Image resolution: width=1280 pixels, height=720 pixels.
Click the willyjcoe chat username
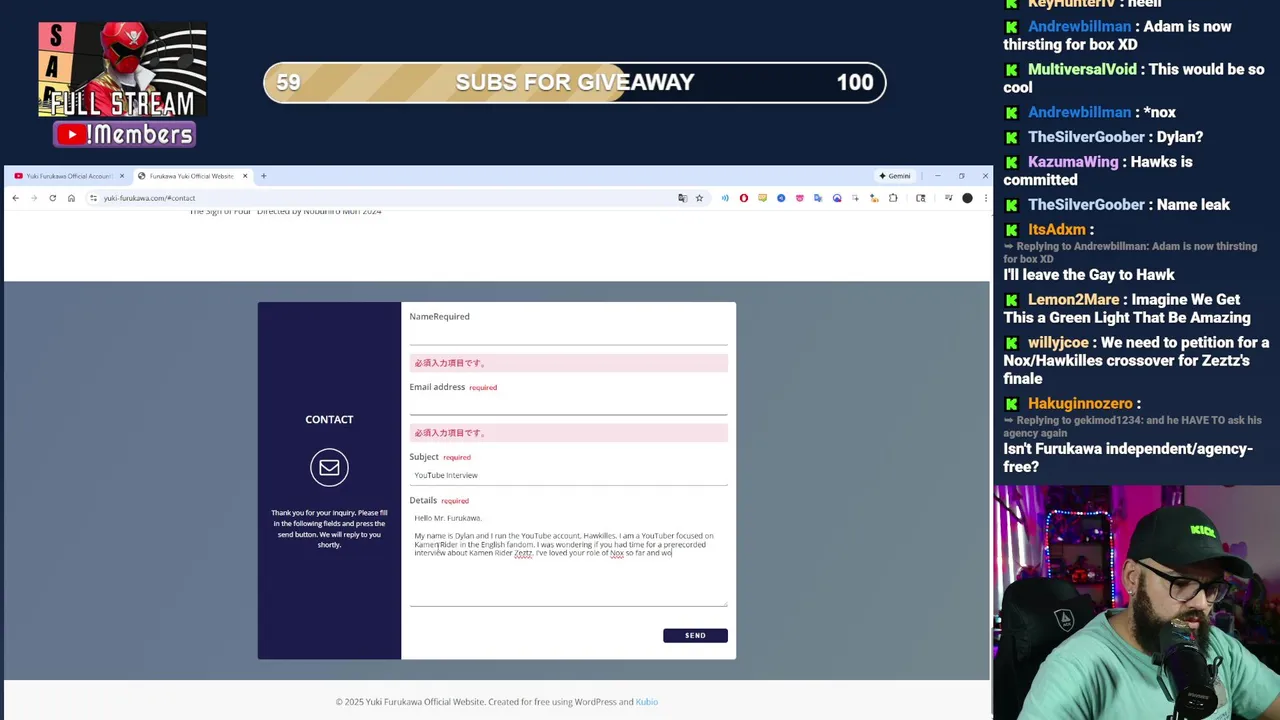(1058, 343)
